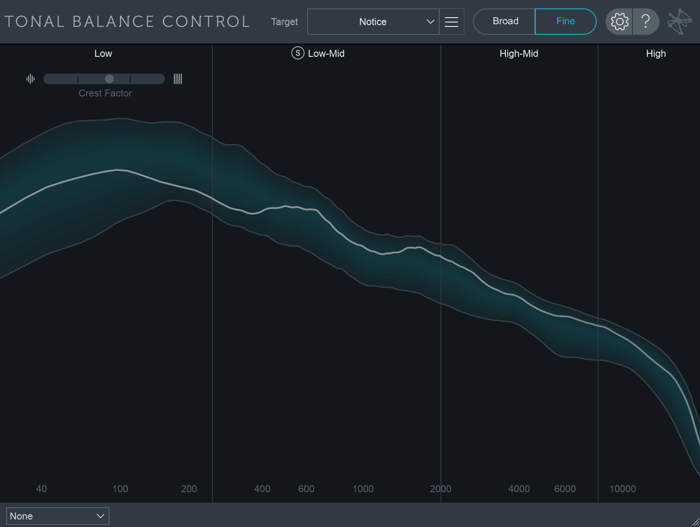
Task: Click the 100 Hz frequency label
Action: click(120, 489)
